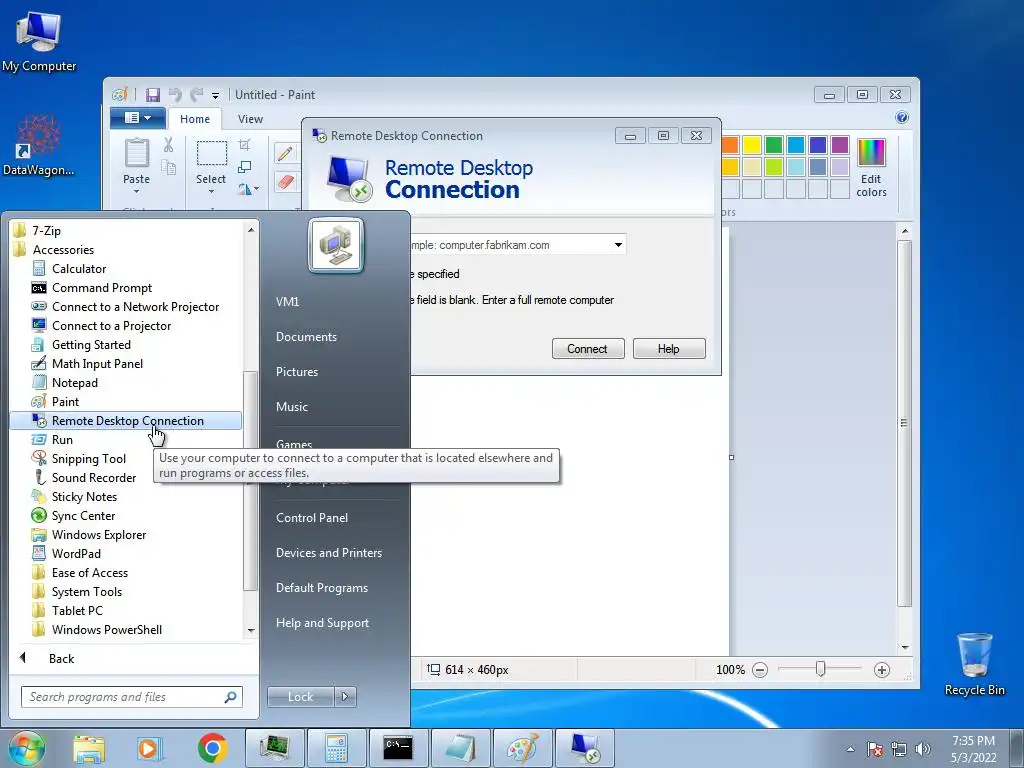
Task: Pick the lime color swatch in Paint
Action: click(x=774, y=167)
